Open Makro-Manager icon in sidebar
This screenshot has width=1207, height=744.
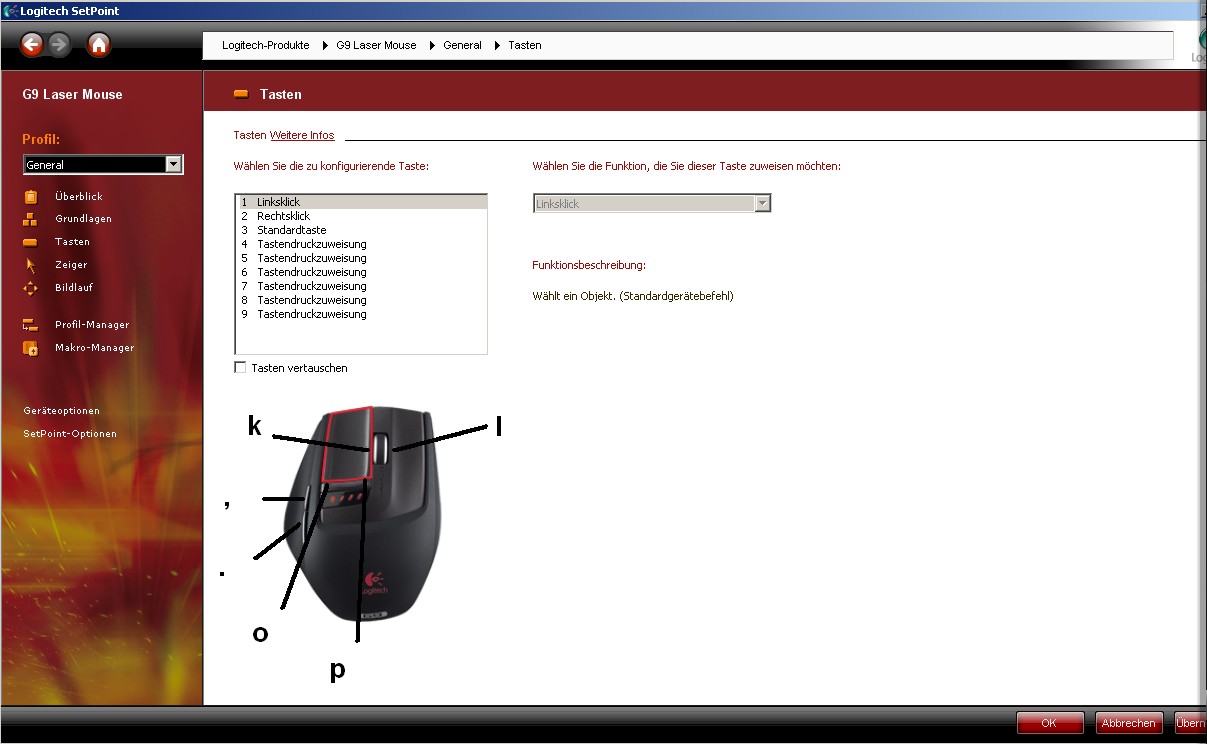(x=30, y=348)
